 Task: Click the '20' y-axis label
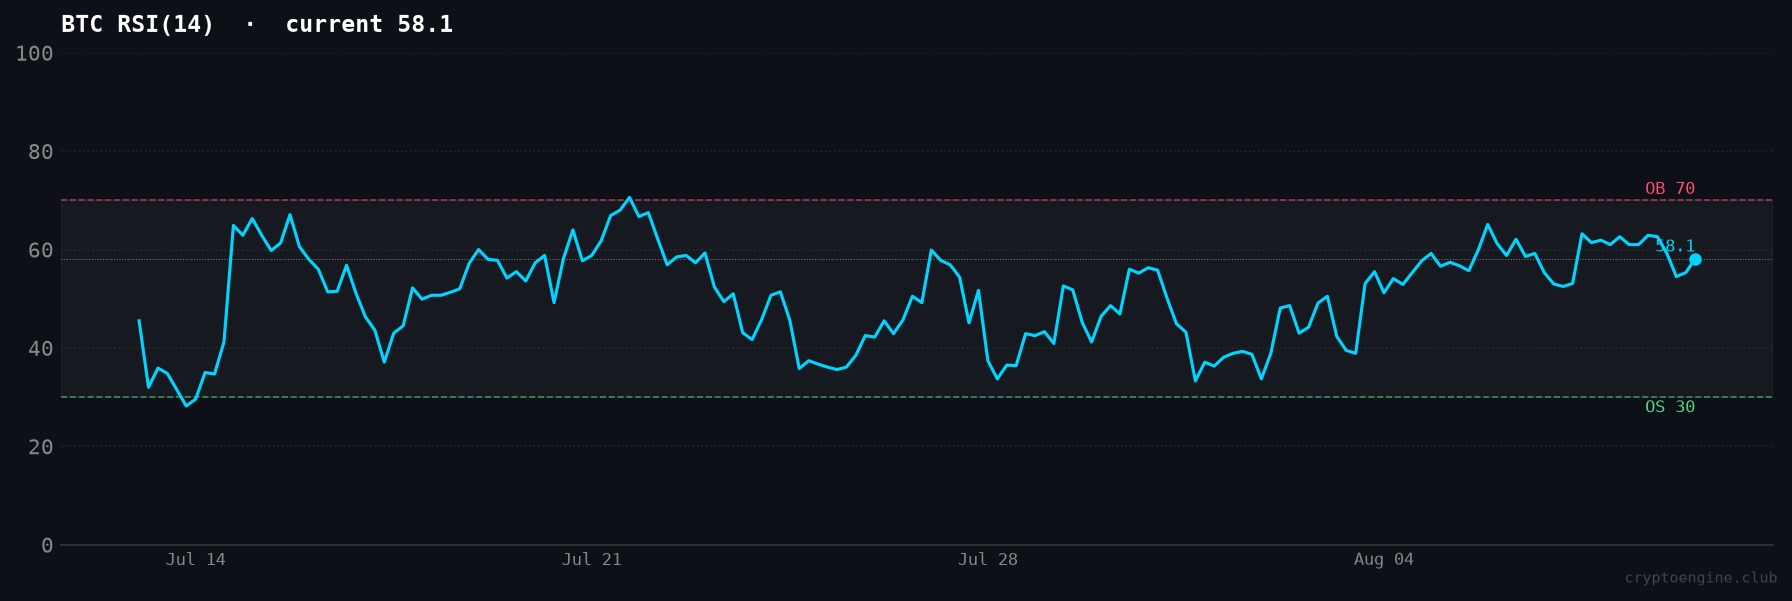click(41, 447)
